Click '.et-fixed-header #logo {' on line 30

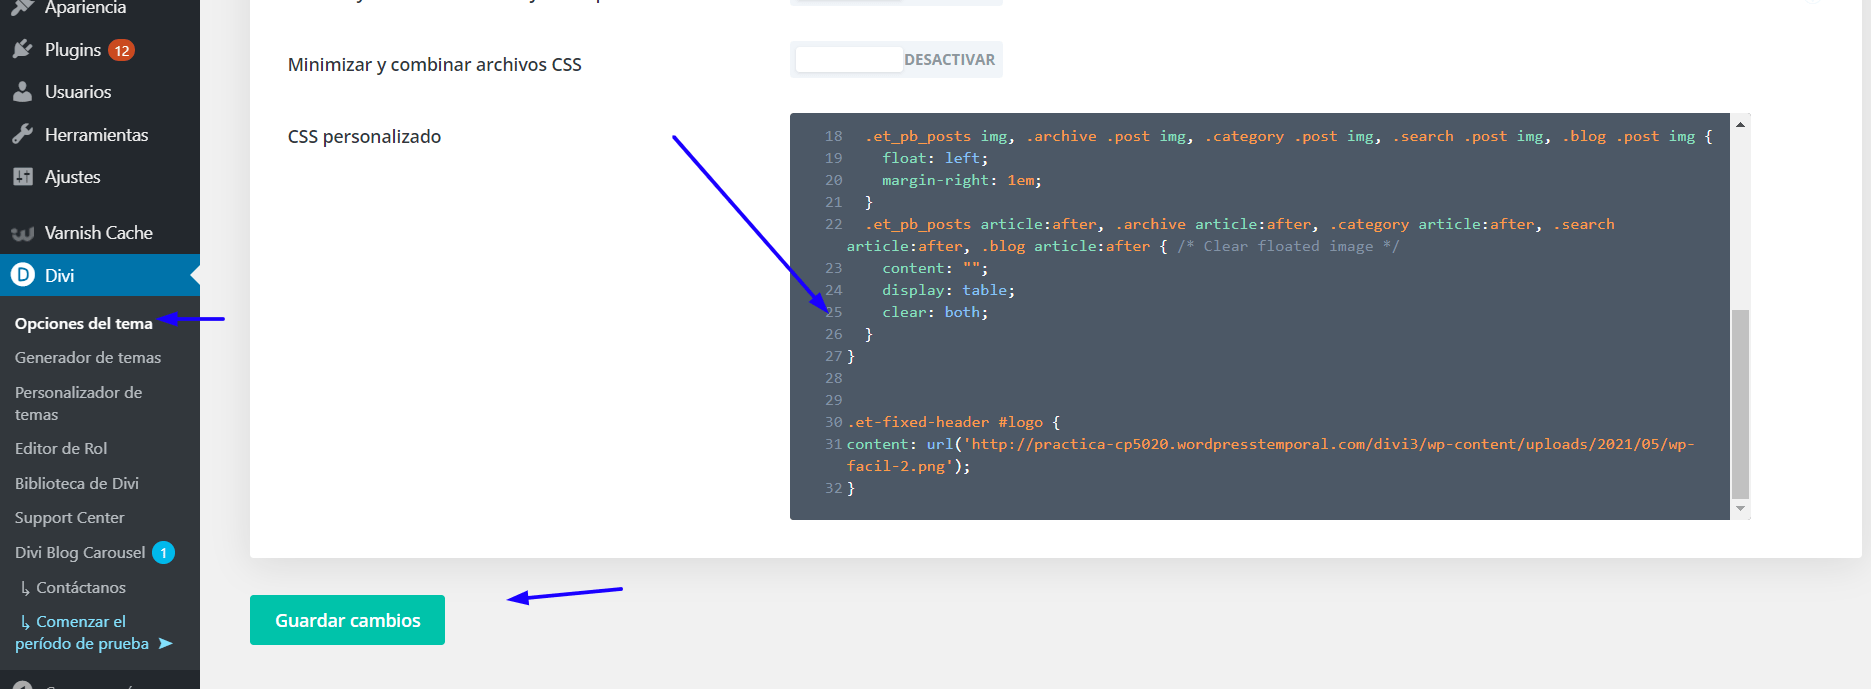[953, 422]
